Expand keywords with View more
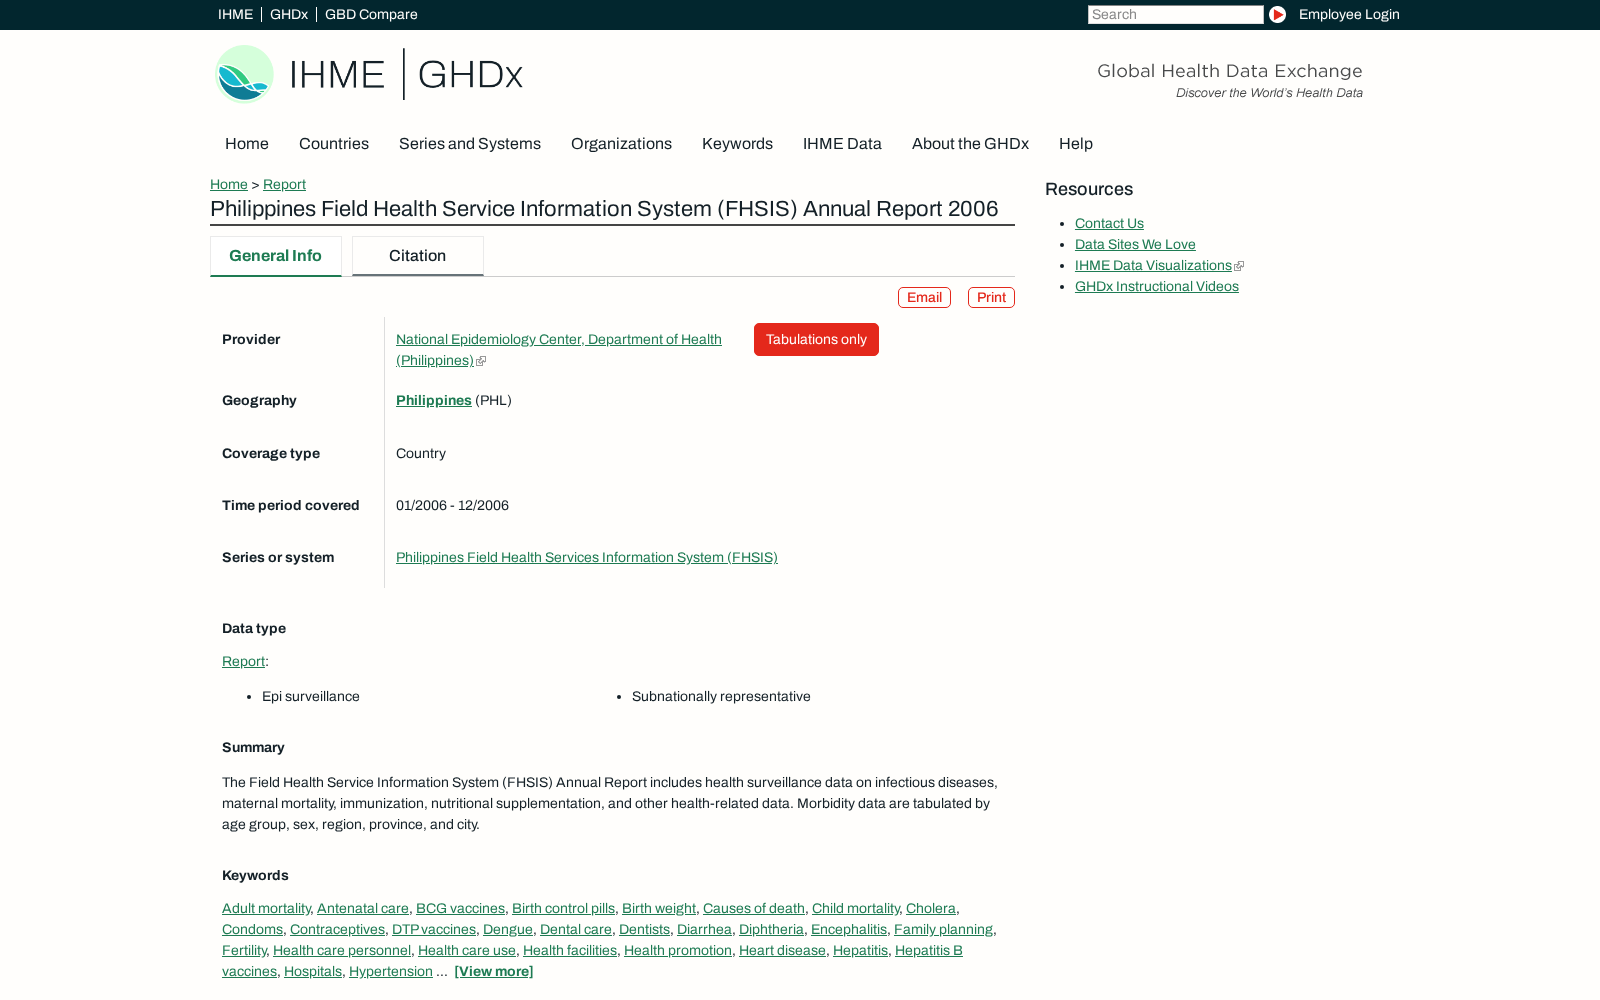This screenshot has width=1600, height=1000. pyautogui.click(x=494, y=971)
